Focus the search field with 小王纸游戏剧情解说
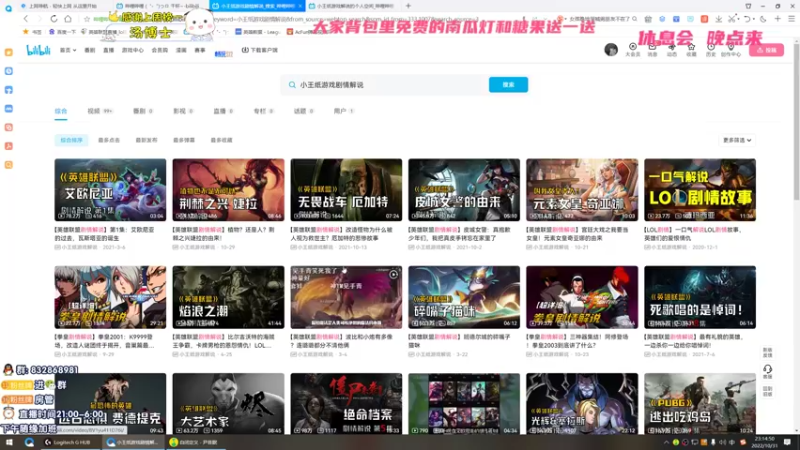 click(x=385, y=85)
